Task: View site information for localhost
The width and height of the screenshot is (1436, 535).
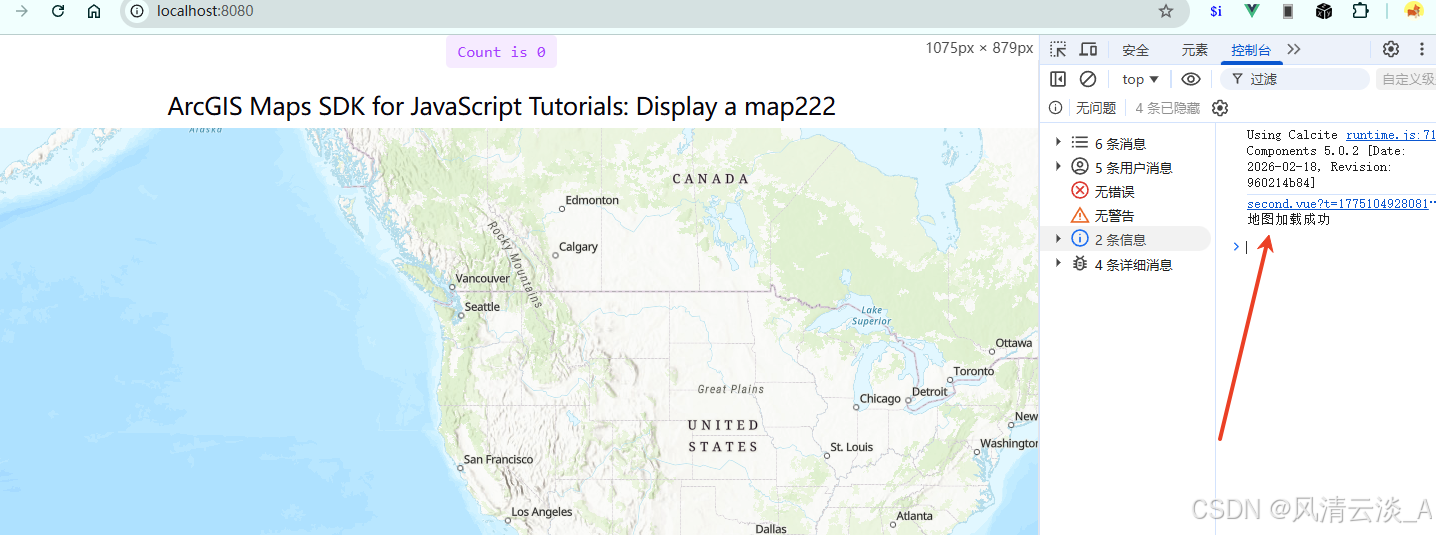Action: coord(138,11)
